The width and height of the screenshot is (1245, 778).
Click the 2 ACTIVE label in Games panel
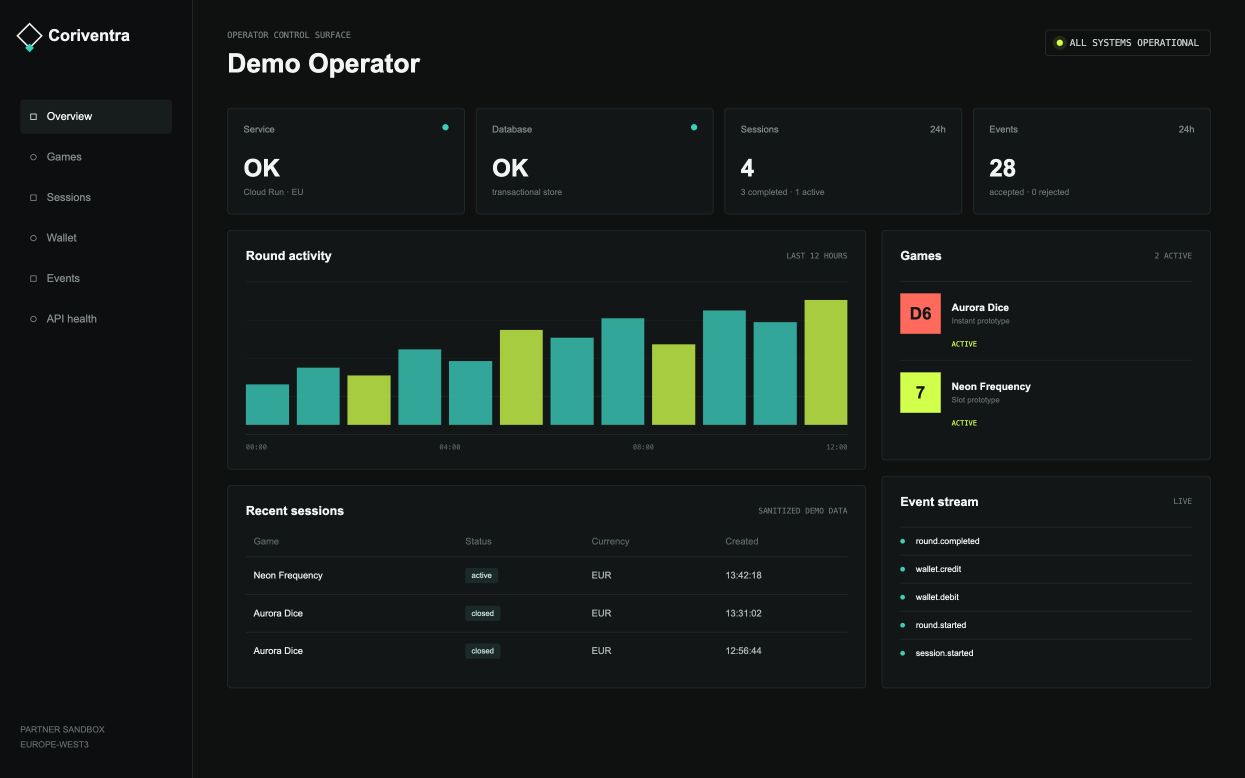[1173, 256]
